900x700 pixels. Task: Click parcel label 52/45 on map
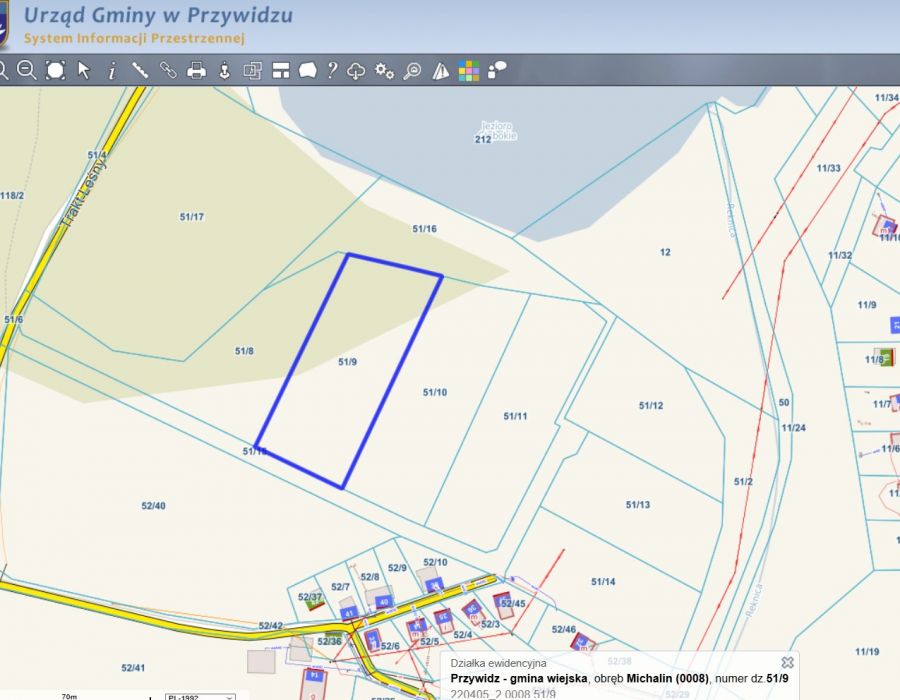coord(513,604)
